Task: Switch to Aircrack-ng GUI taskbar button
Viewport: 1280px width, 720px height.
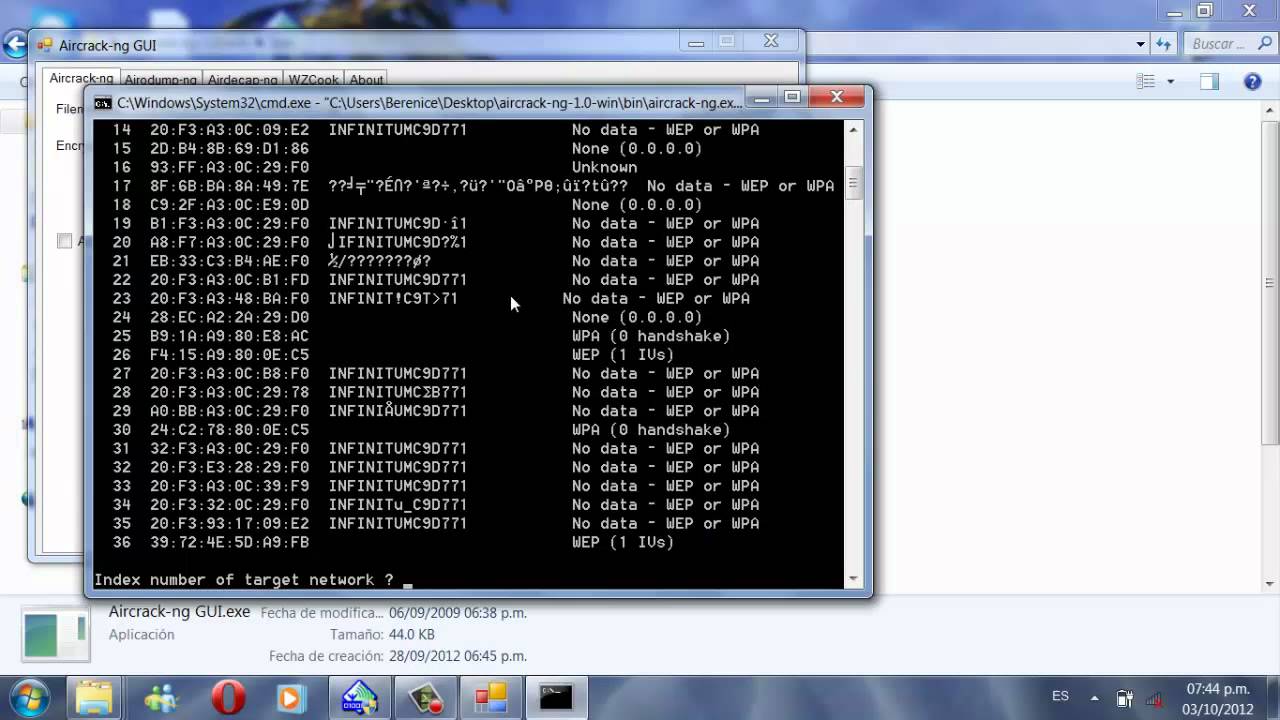Action: click(x=491, y=697)
